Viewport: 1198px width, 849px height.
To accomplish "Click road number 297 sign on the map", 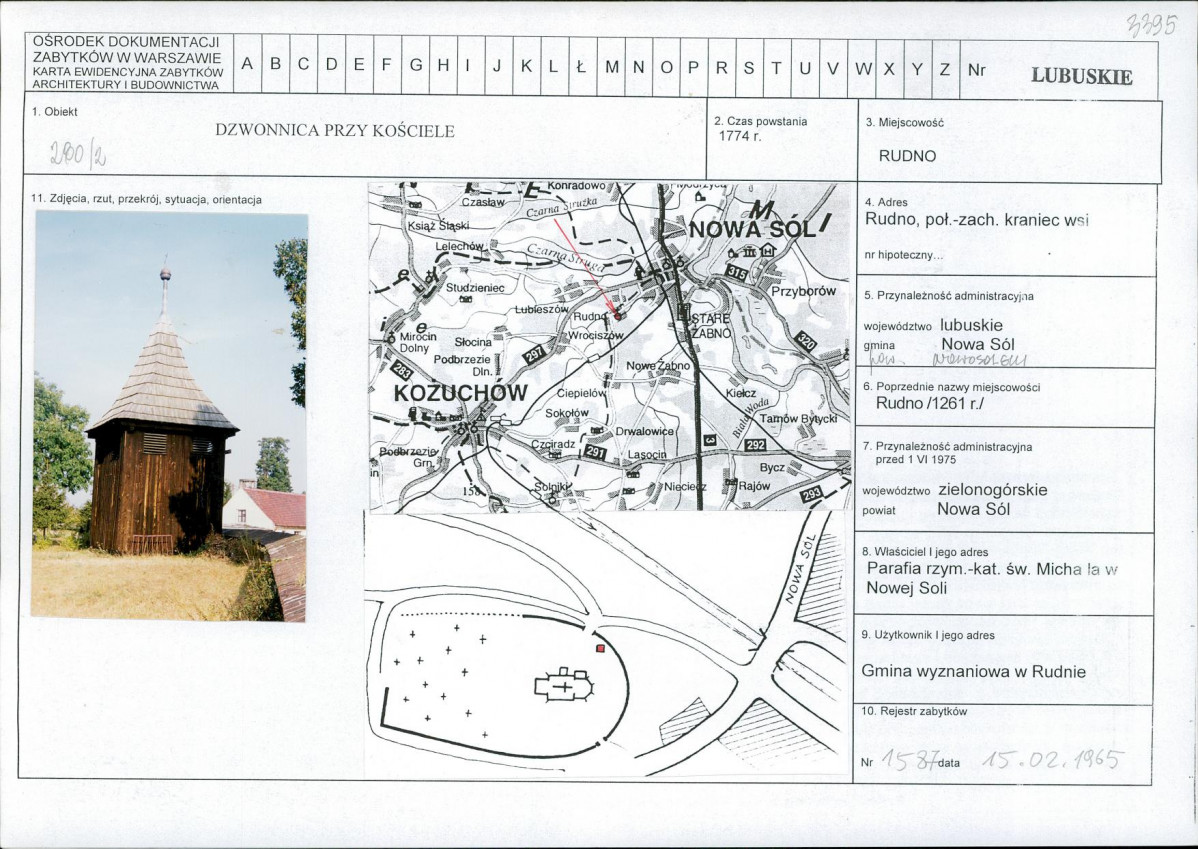I will click(x=536, y=353).
